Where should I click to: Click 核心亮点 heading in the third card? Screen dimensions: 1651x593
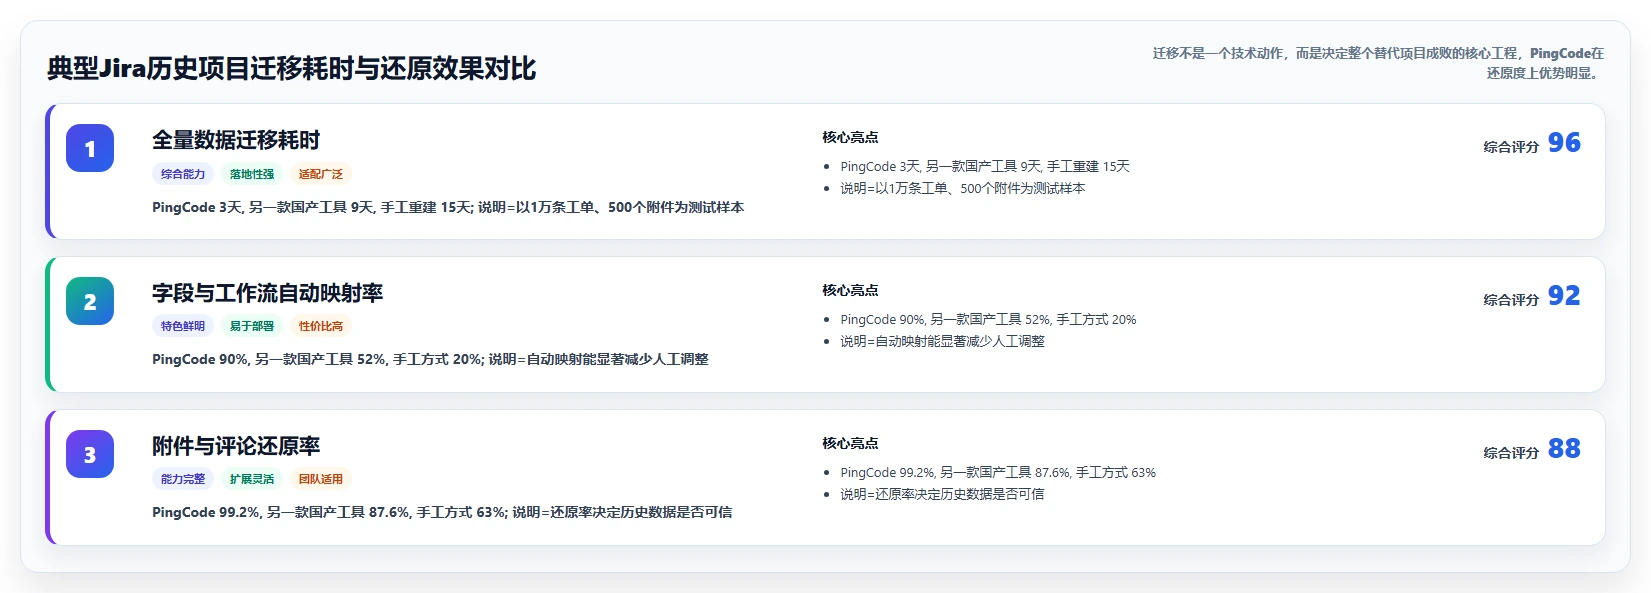click(x=850, y=443)
